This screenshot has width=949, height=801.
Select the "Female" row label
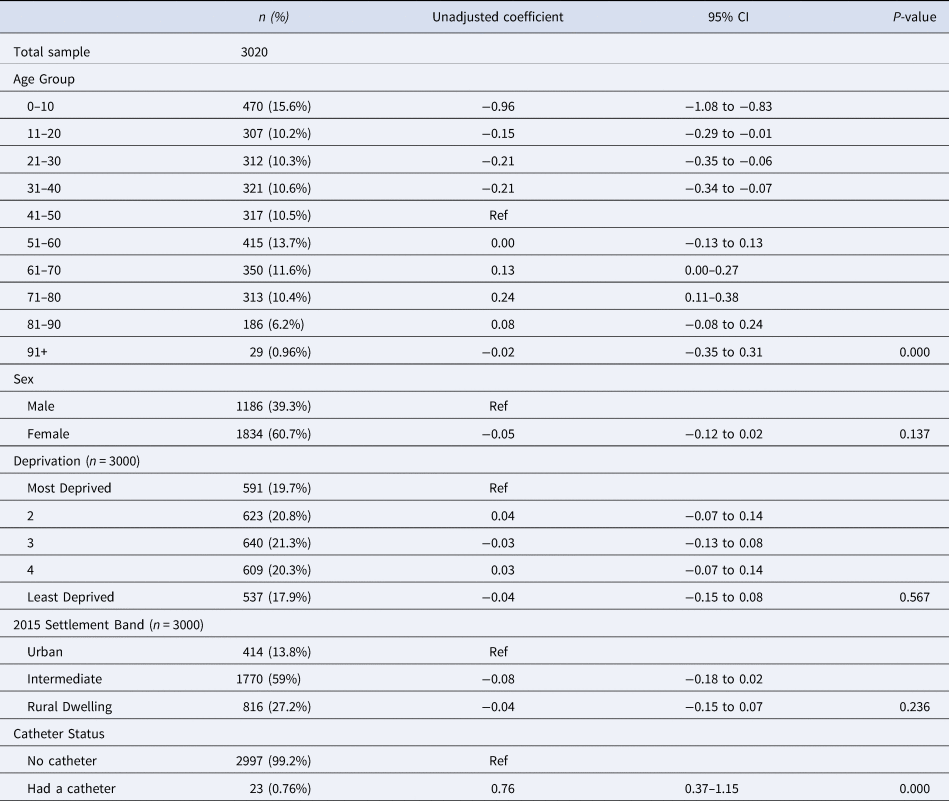click(x=50, y=434)
